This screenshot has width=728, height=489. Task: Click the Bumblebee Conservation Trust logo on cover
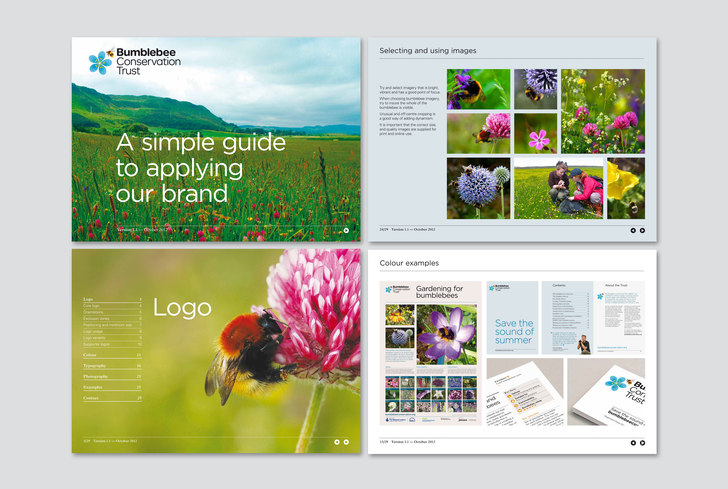coord(135,61)
